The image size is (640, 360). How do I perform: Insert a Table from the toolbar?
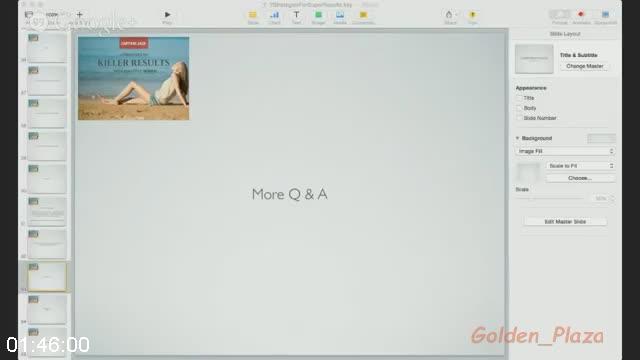pyautogui.click(x=253, y=15)
